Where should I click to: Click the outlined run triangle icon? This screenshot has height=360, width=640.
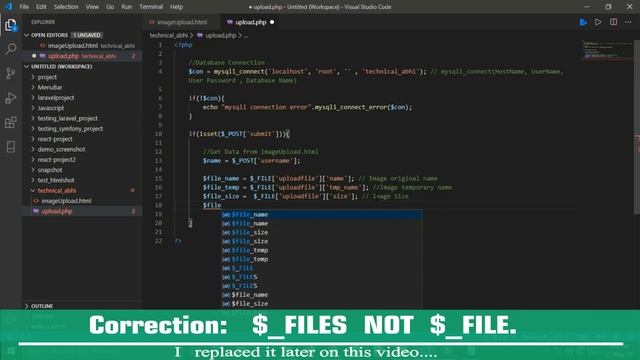(x=598, y=22)
